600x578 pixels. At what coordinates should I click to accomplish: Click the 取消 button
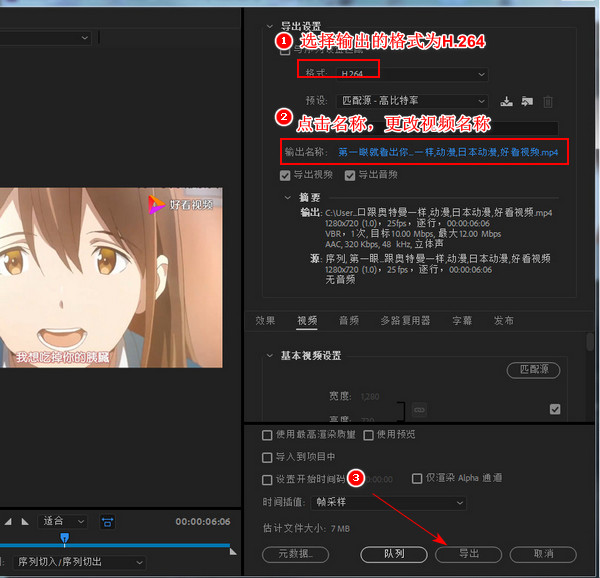[543, 554]
